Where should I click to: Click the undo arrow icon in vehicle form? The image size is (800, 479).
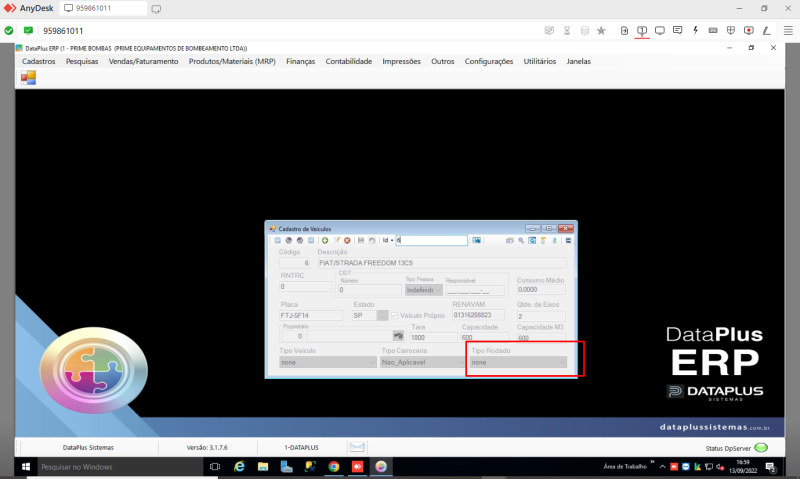click(x=372, y=240)
